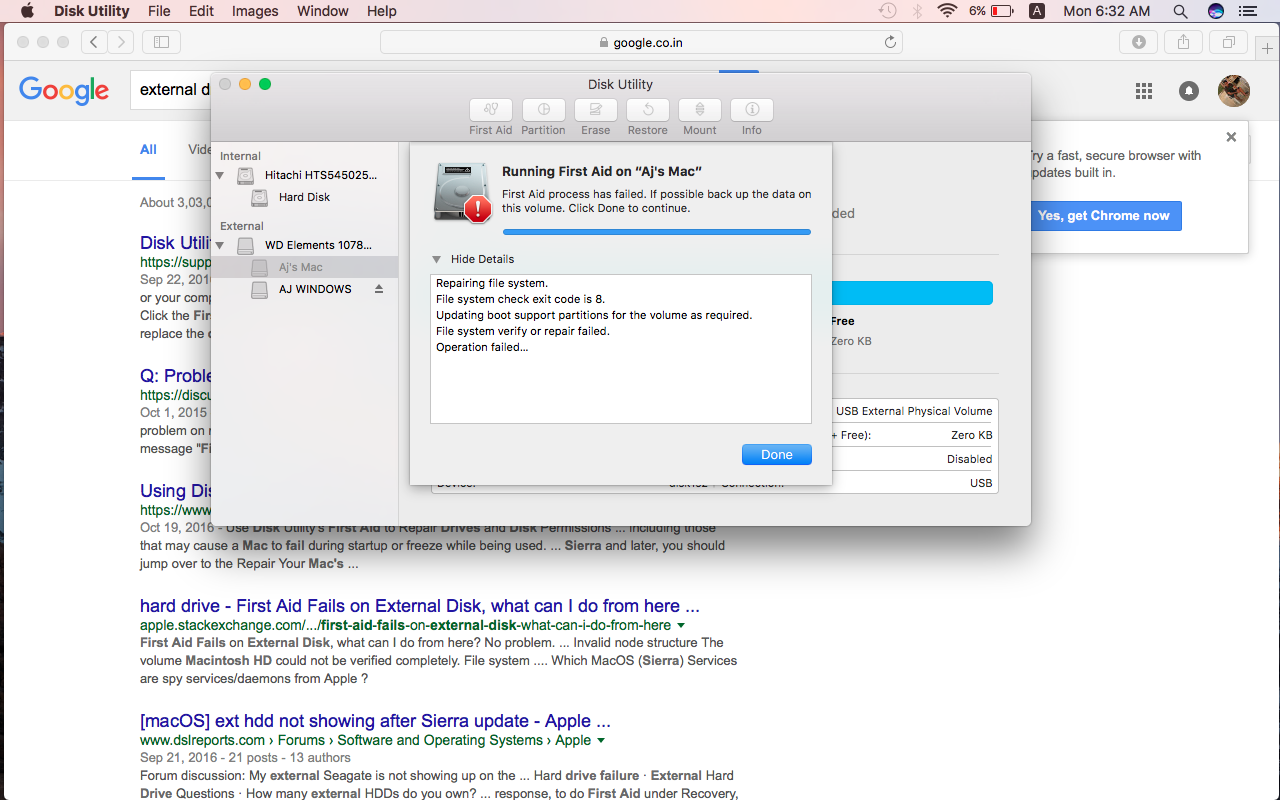Open the Edit menu
This screenshot has width=1280, height=800.
[x=201, y=11]
